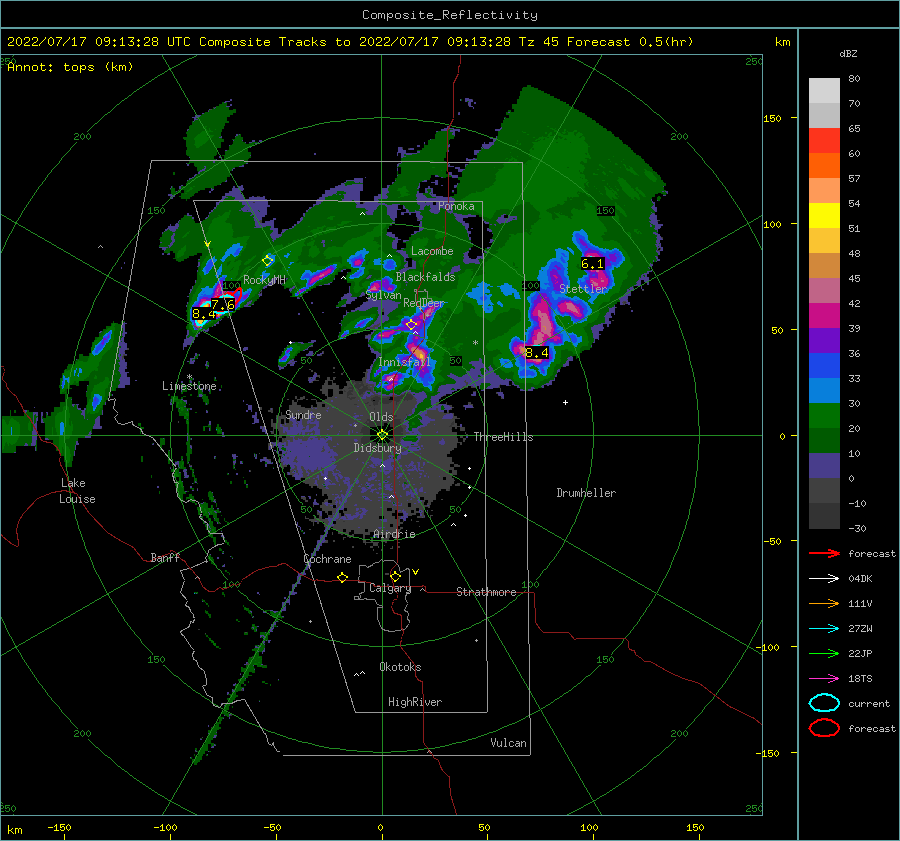The image size is (900, 841).
Task: Select the yellow diamond marker at RedDeer
Action: (411, 325)
